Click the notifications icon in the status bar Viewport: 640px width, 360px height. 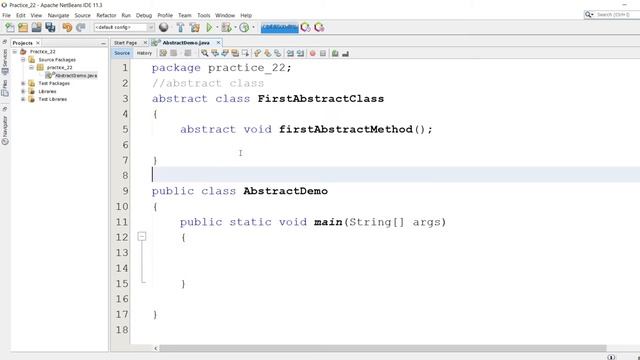[x=611, y=357]
